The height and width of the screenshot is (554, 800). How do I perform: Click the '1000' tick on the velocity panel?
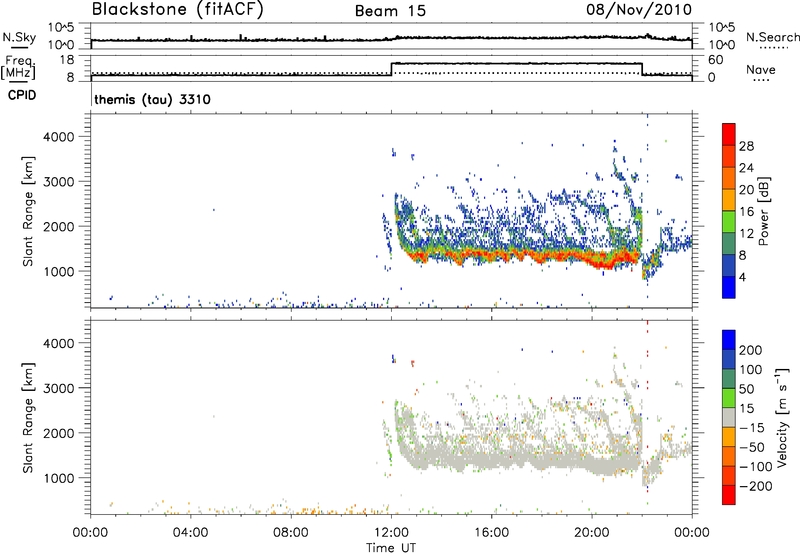click(58, 478)
